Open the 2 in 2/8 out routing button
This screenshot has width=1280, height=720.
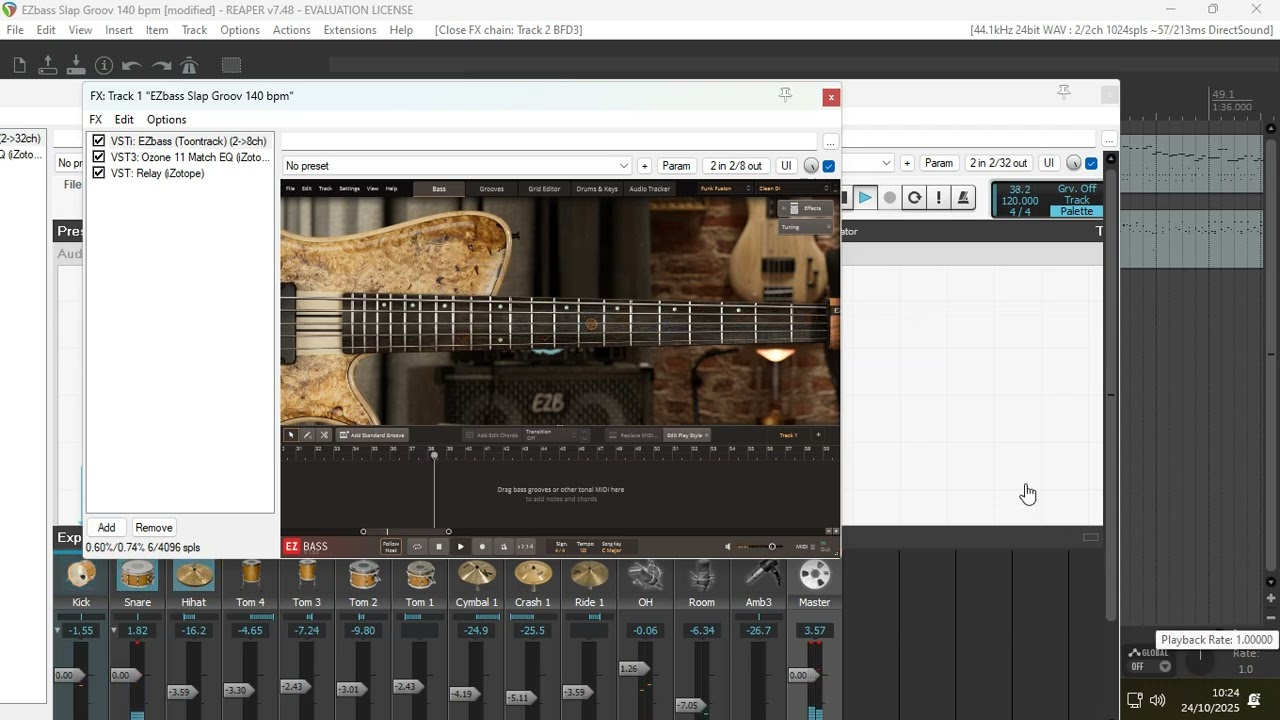(x=736, y=166)
